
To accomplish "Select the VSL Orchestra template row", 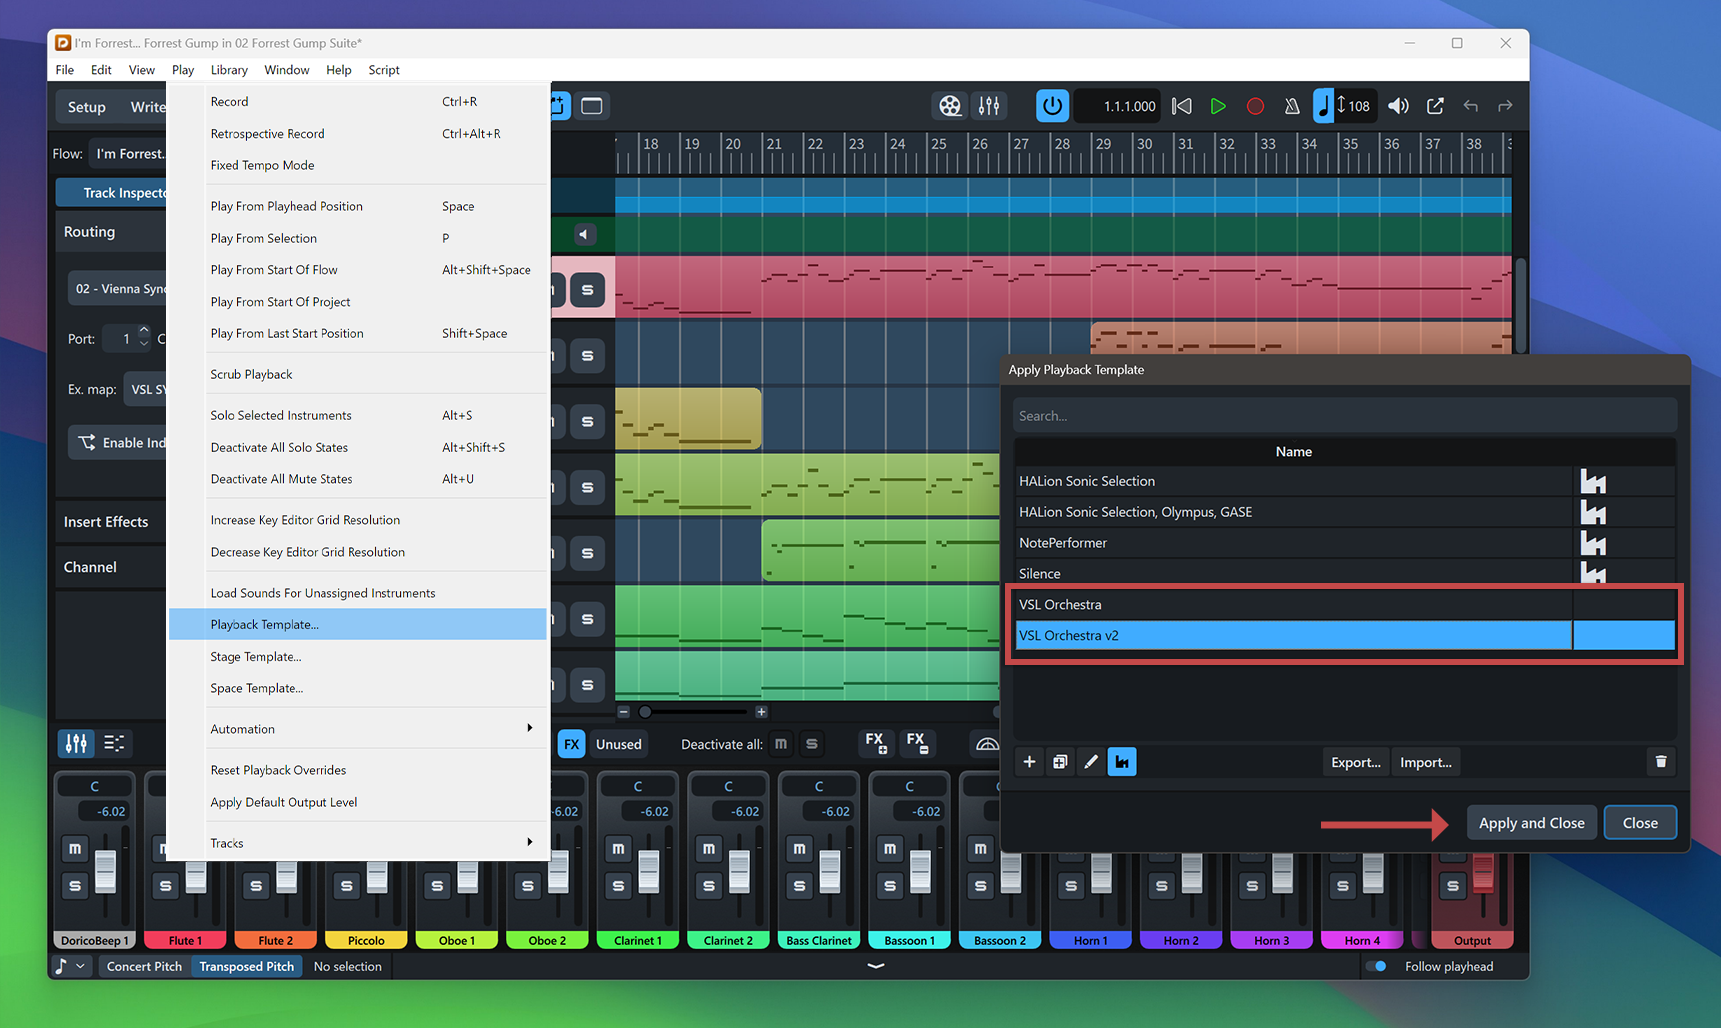I will click(1344, 604).
